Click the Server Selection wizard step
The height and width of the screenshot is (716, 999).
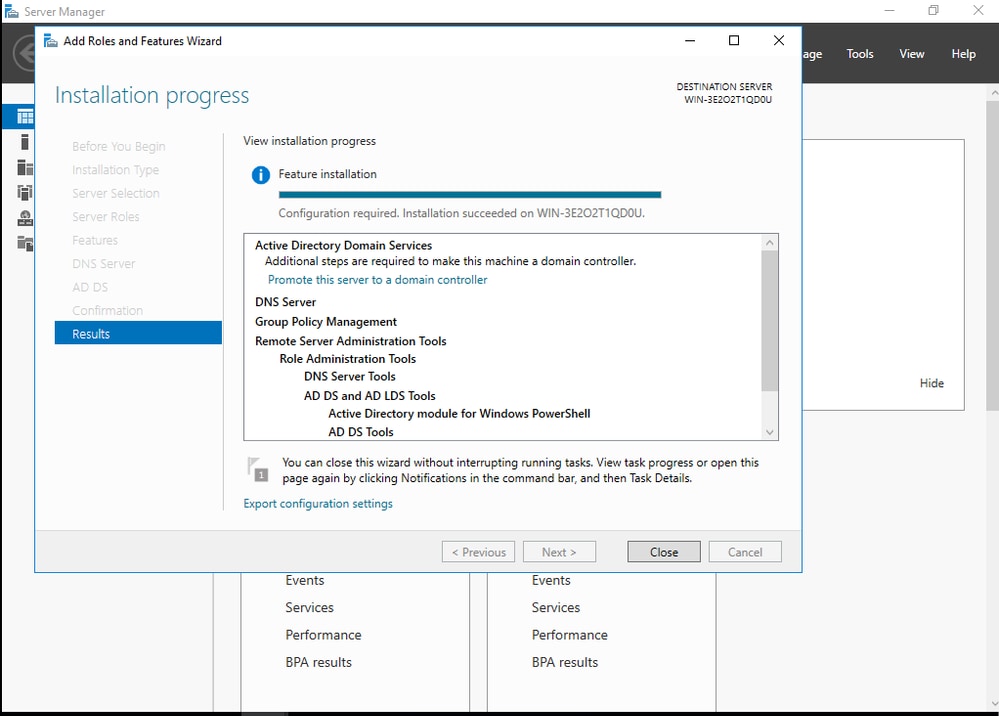click(x=115, y=193)
